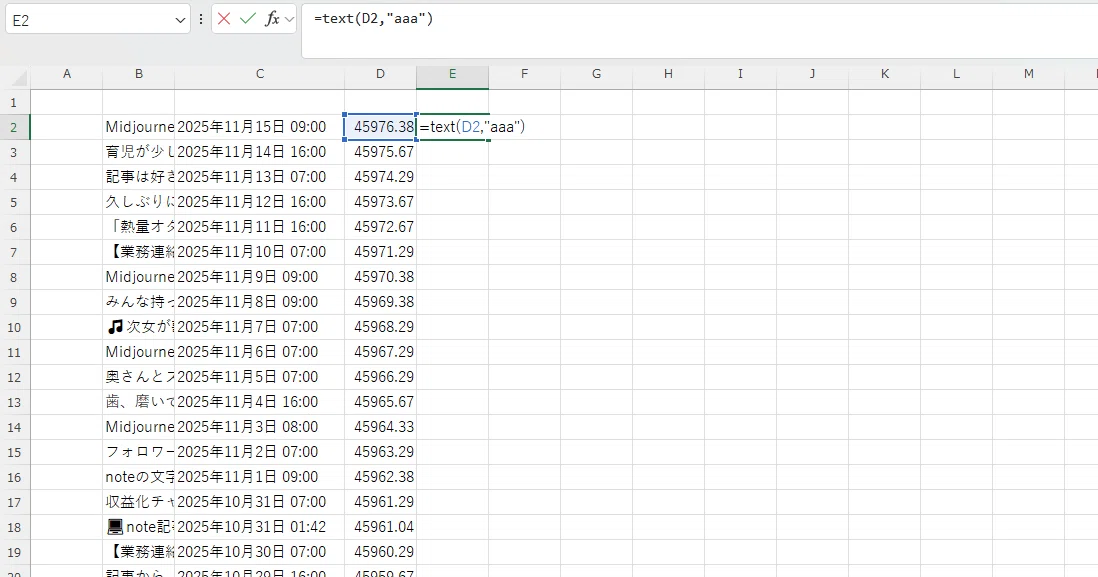Click cell with value 45968.29

pyautogui.click(x=380, y=327)
